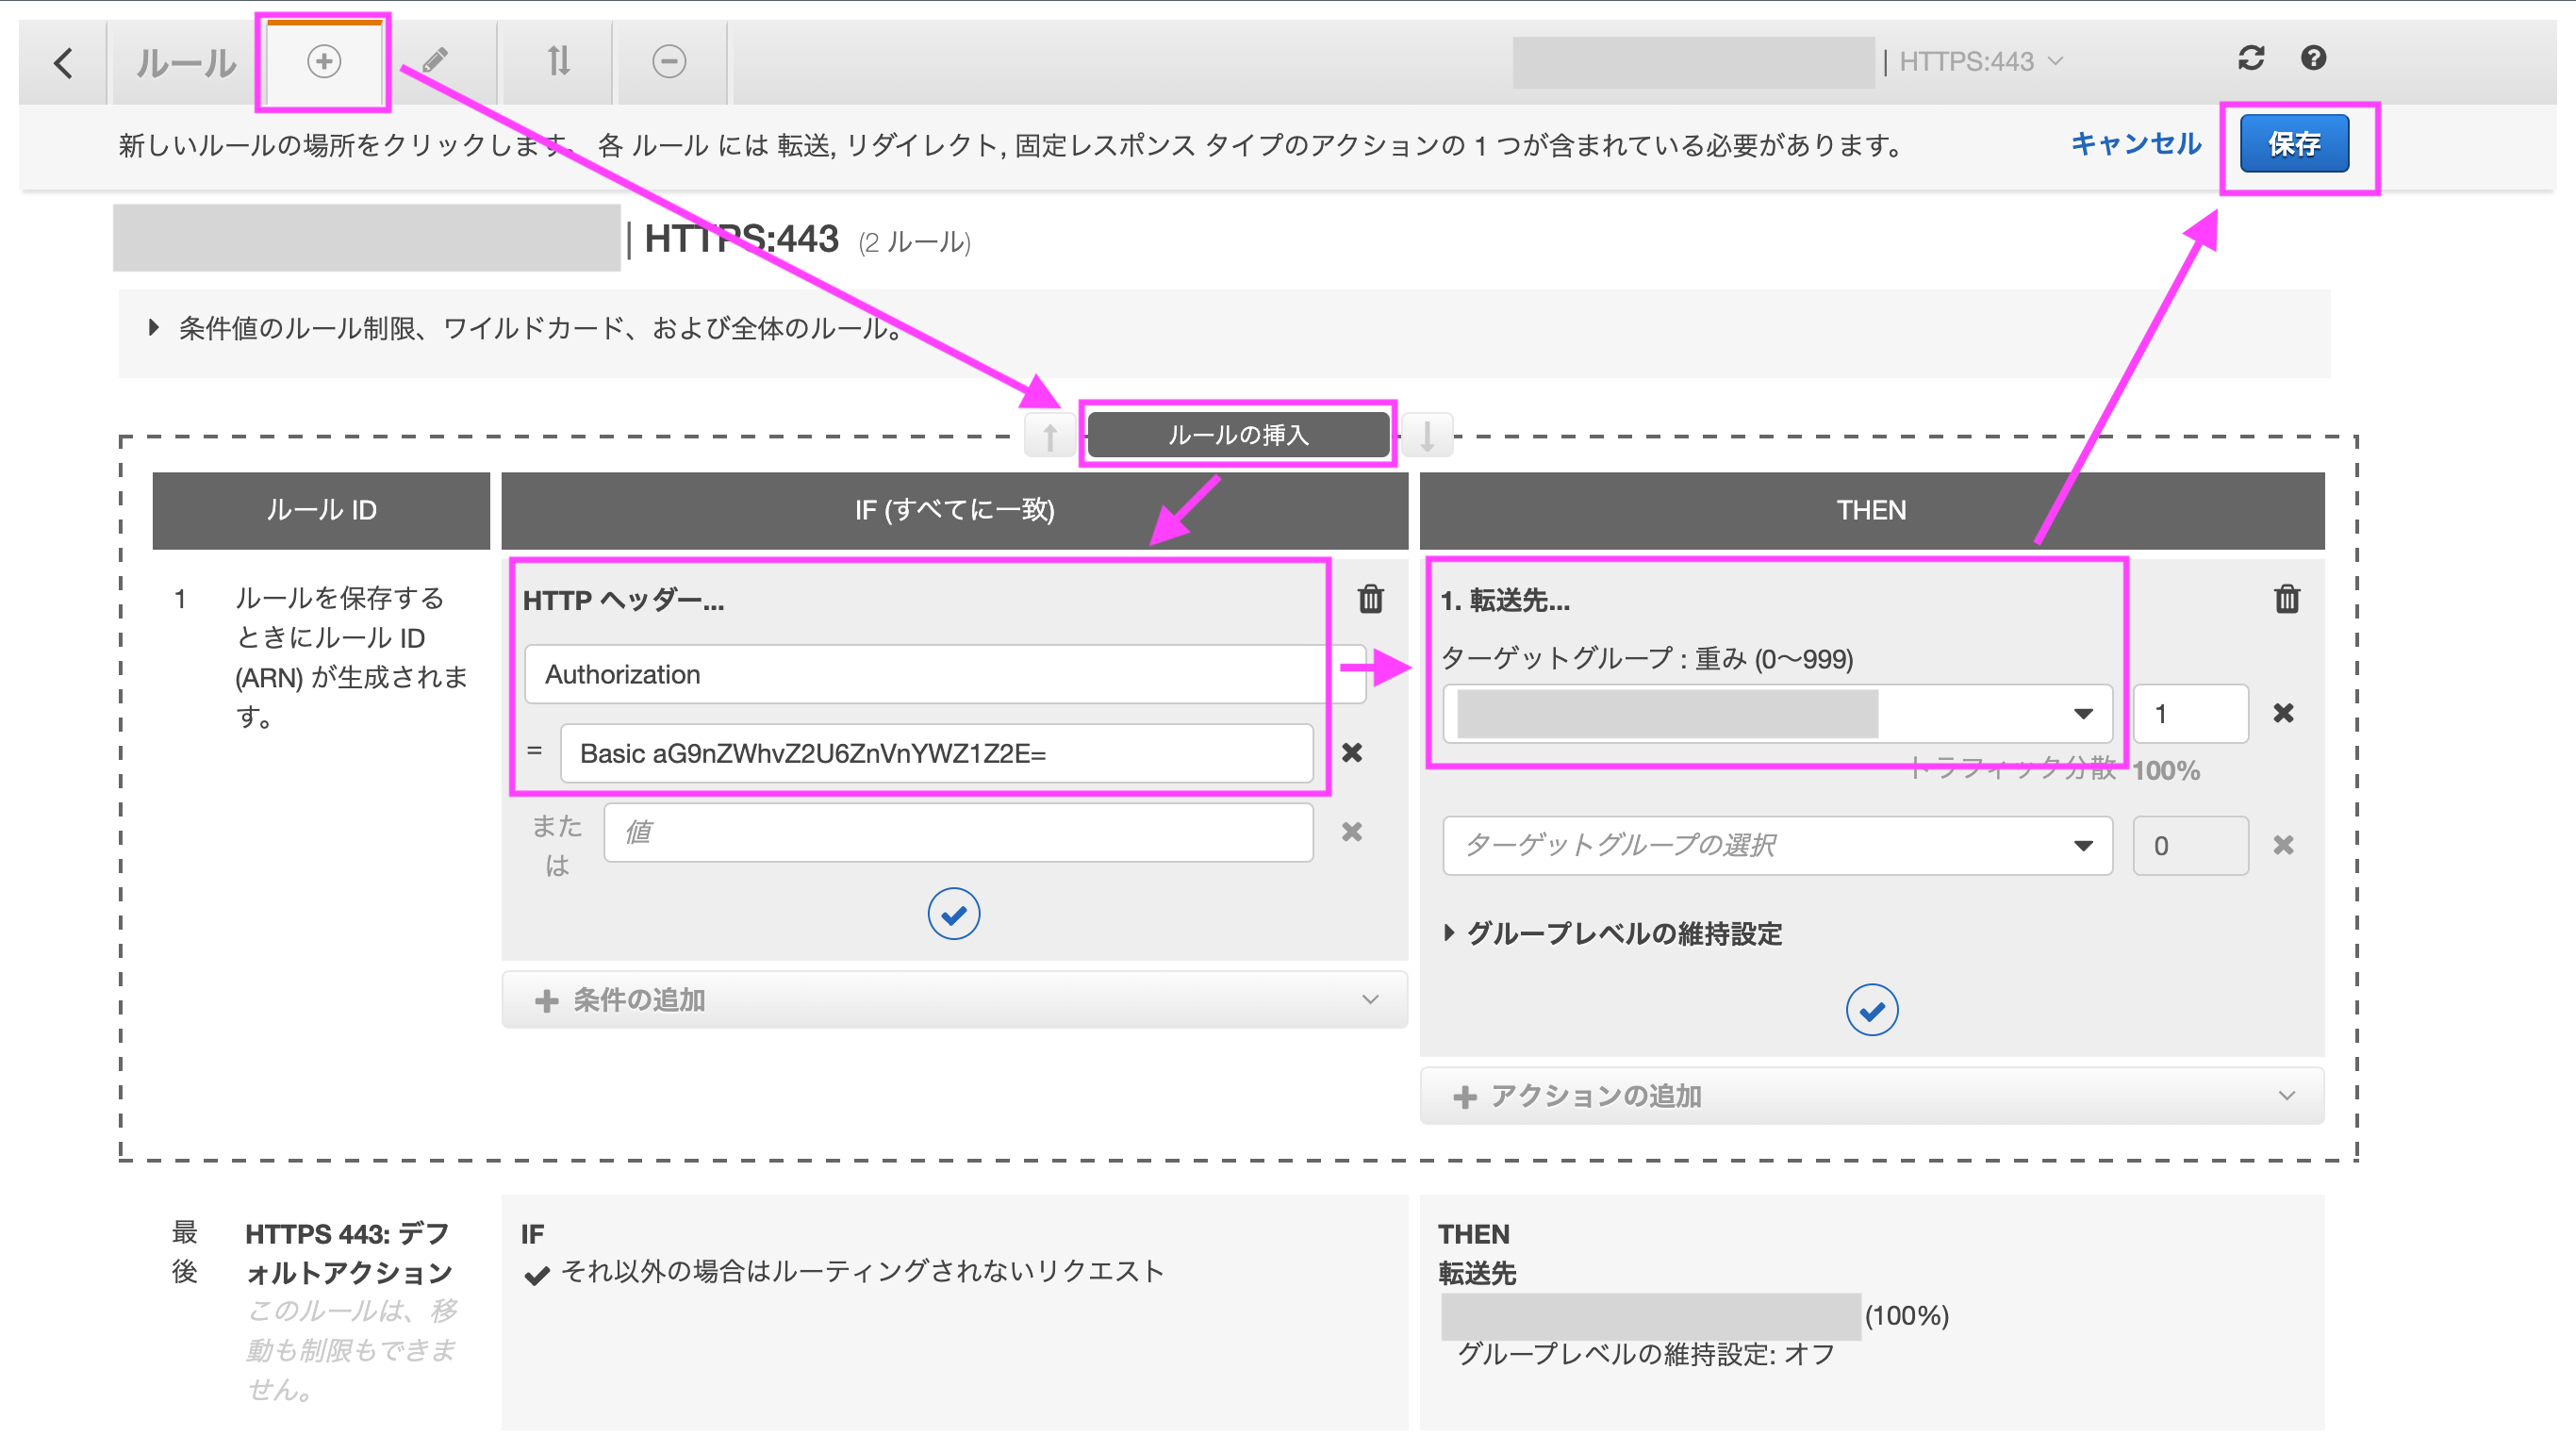Click the back arrow icon
The width and height of the screenshot is (2576, 1452).
tap(63, 63)
